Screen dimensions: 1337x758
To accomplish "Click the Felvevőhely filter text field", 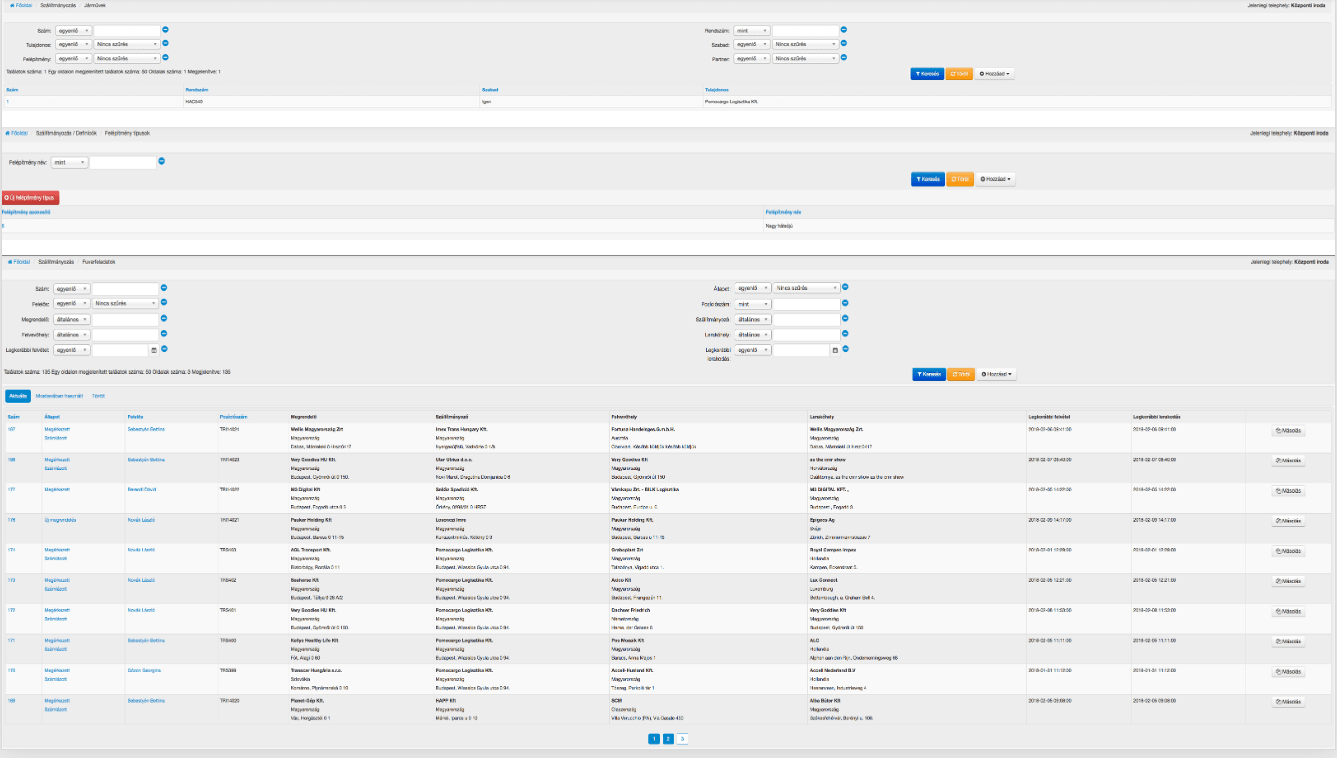I will [x=126, y=334].
